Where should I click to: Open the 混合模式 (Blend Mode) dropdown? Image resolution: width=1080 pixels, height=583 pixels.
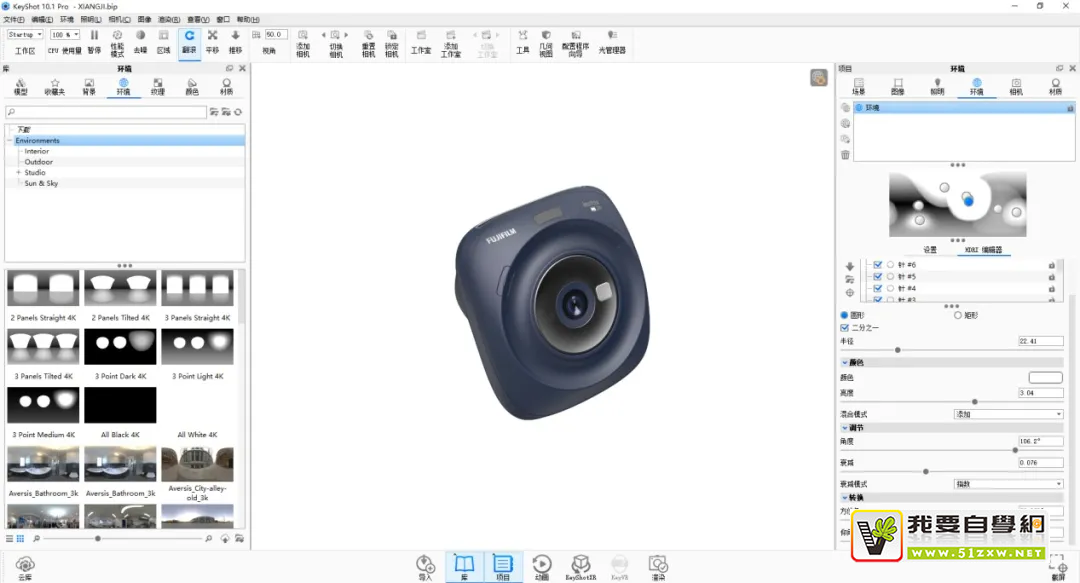tap(1008, 414)
